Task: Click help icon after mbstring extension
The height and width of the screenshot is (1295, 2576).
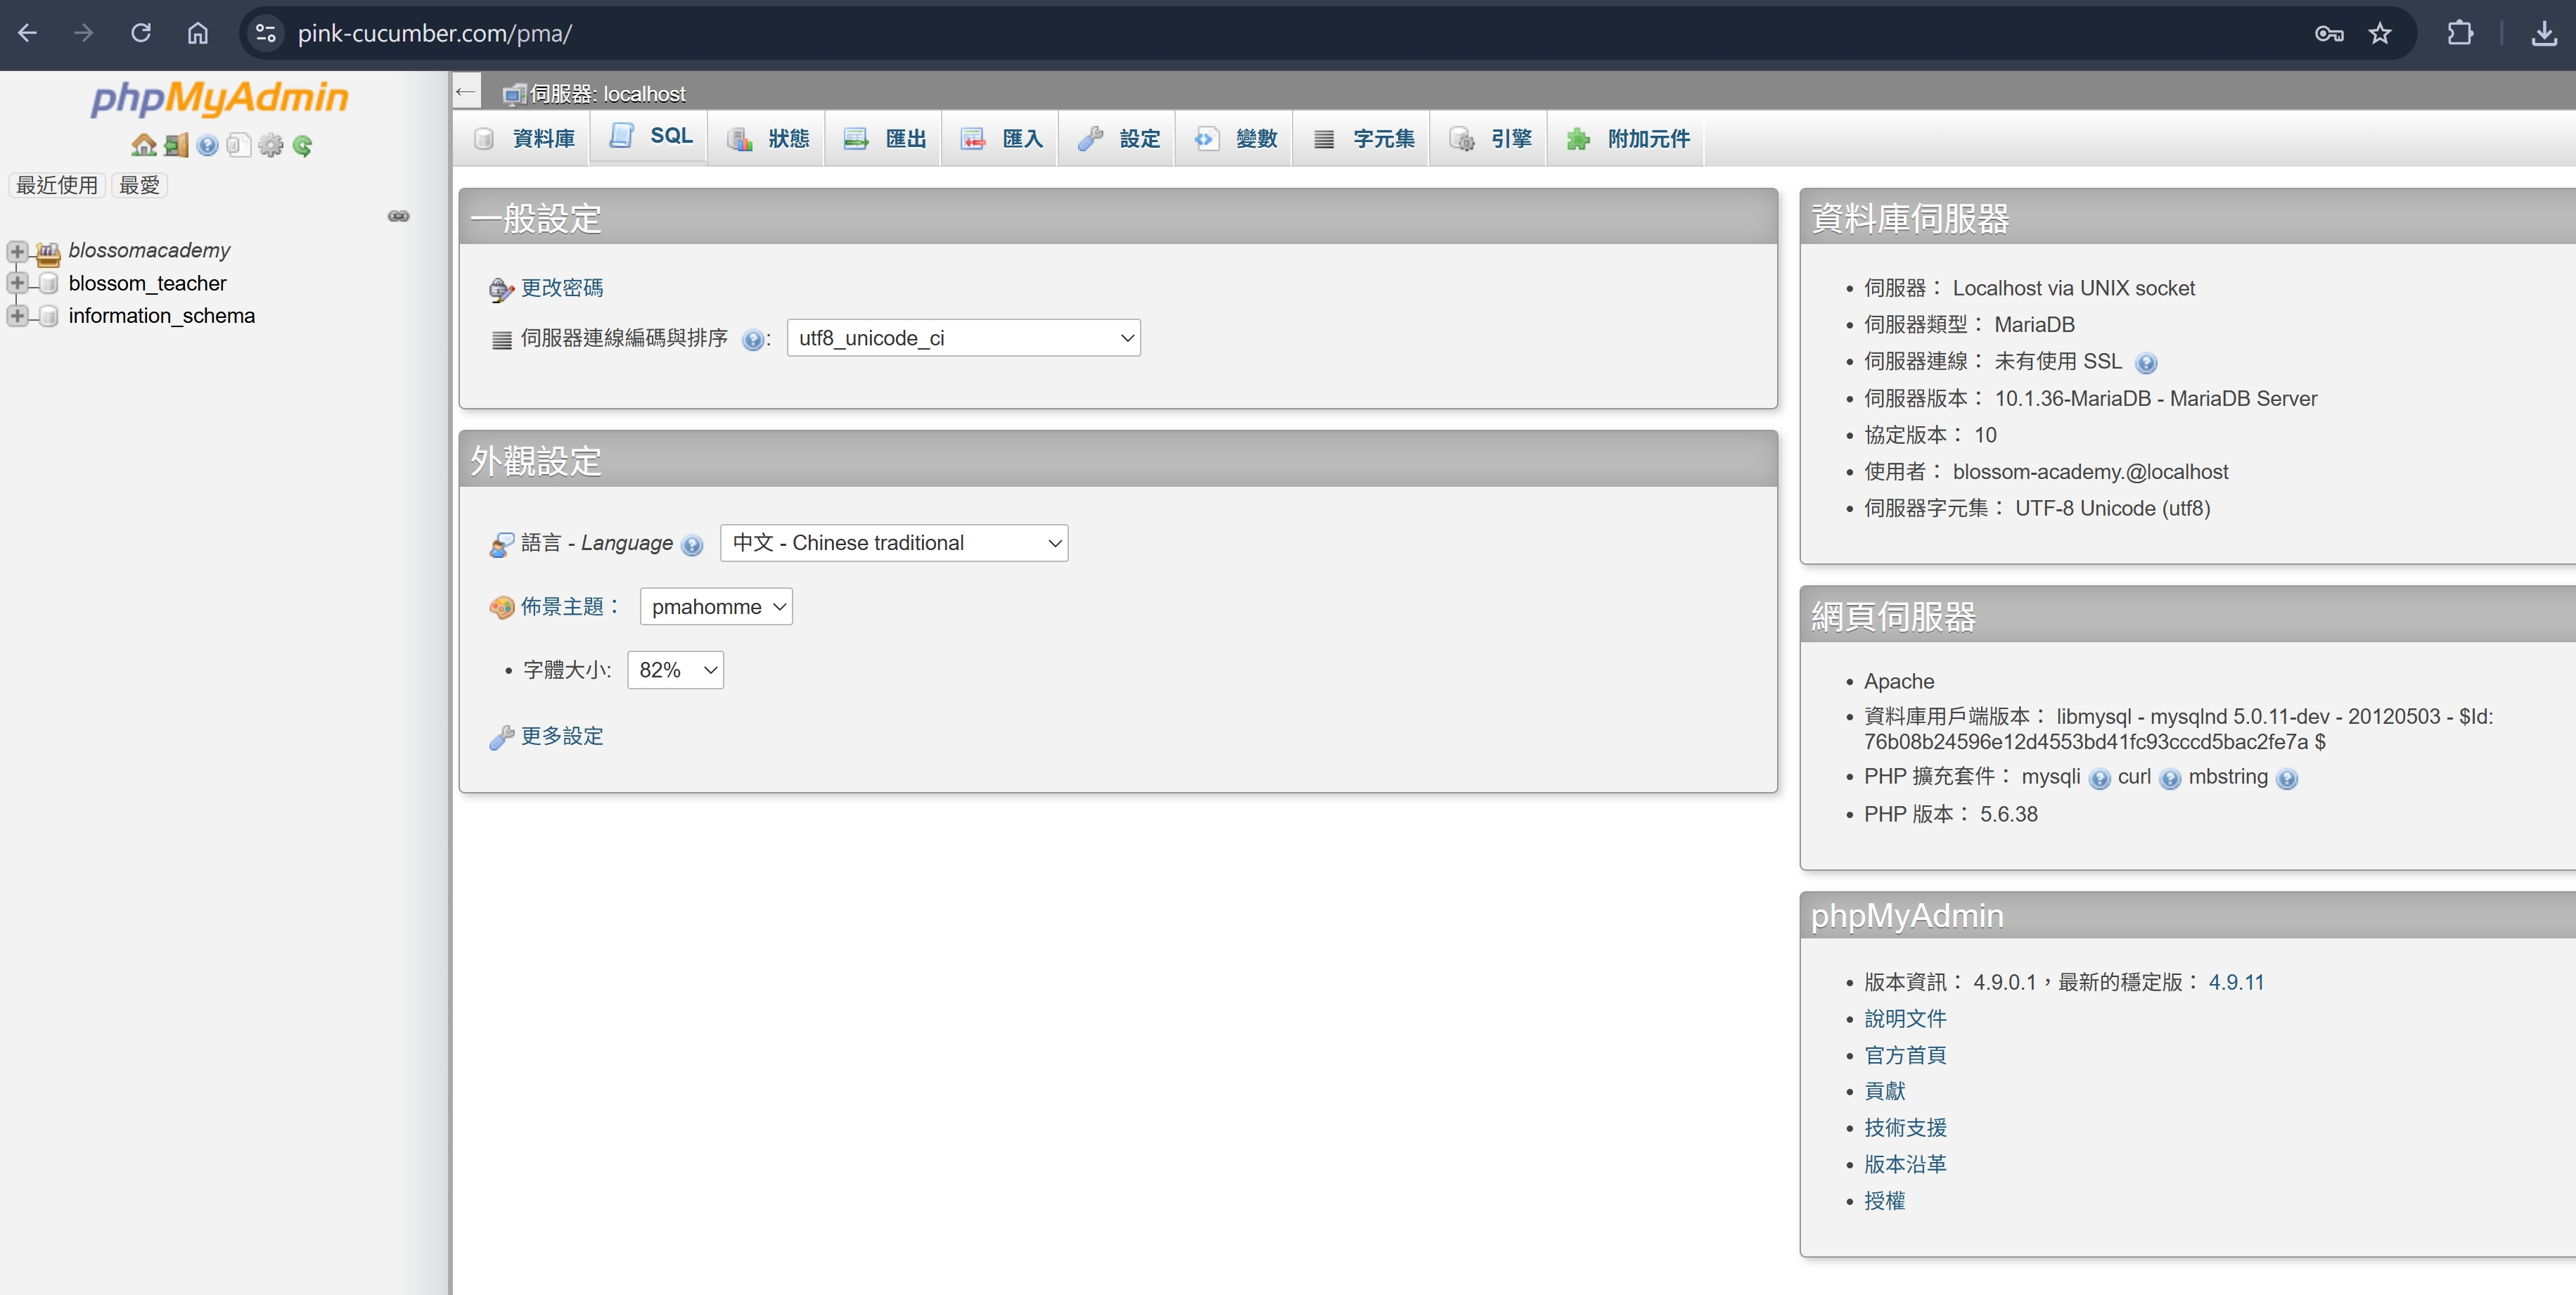Action: coord(2287,779)
